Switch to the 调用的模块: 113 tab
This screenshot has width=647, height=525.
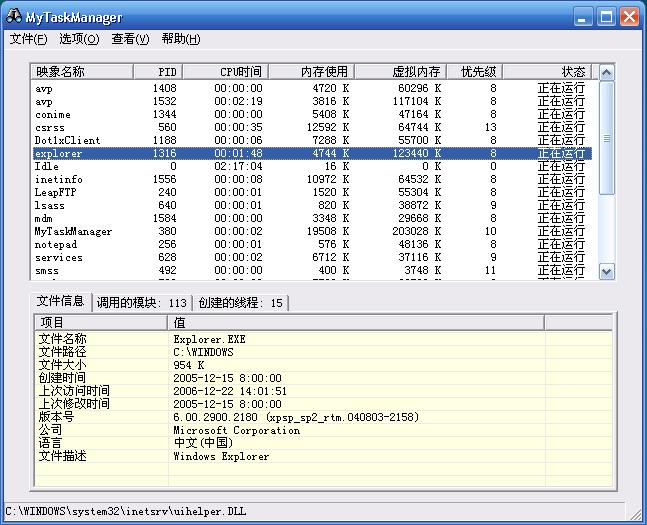point(142,303)
